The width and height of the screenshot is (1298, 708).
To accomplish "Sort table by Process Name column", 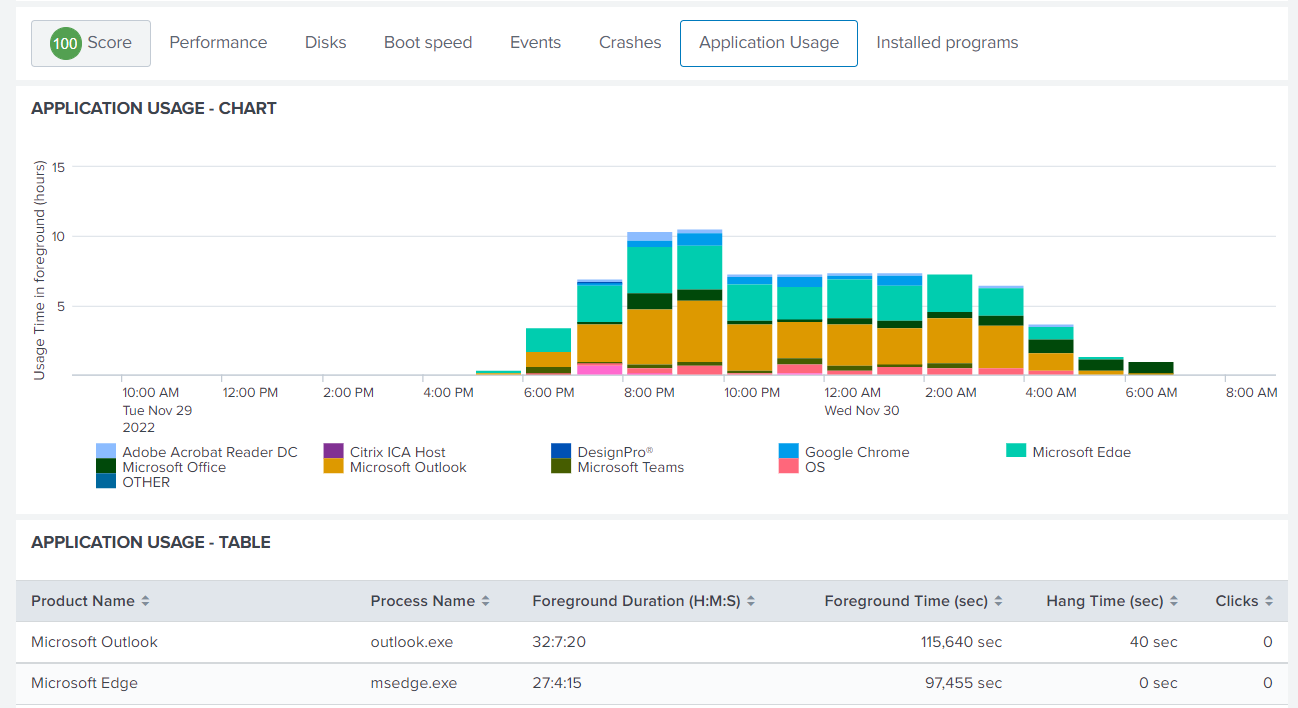I will (430, 601).
